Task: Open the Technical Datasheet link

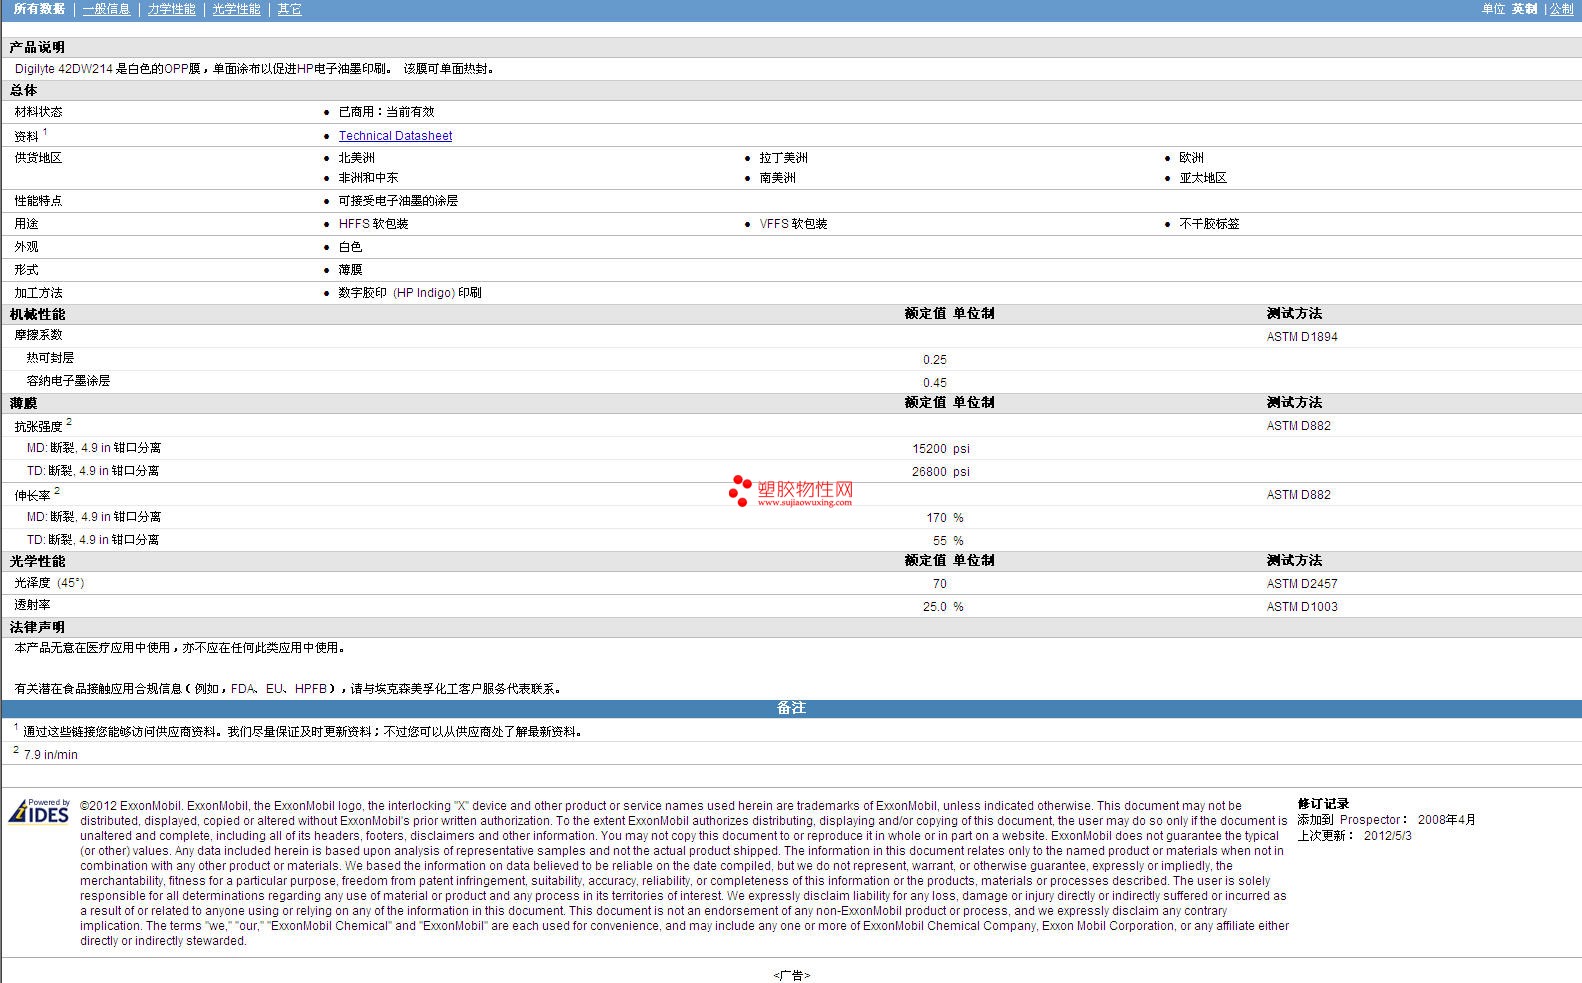Action: [x=395, y=136]
